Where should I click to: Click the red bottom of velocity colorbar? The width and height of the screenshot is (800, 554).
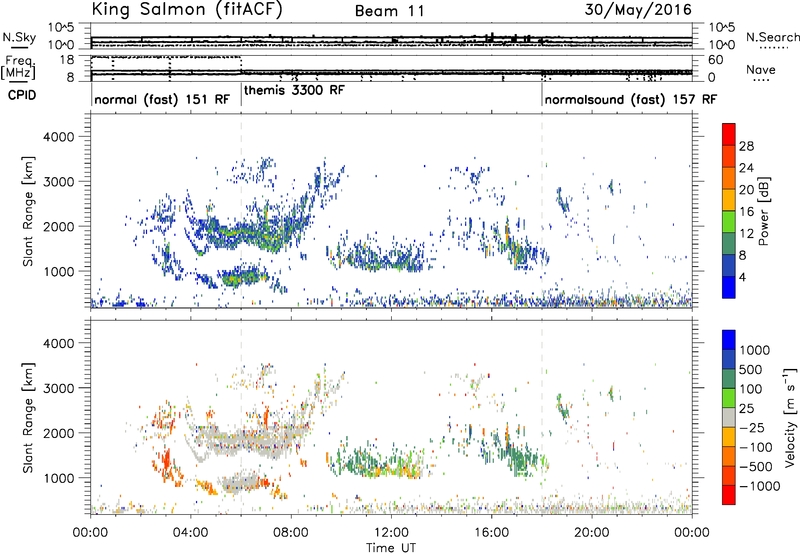tap(729, 495)
